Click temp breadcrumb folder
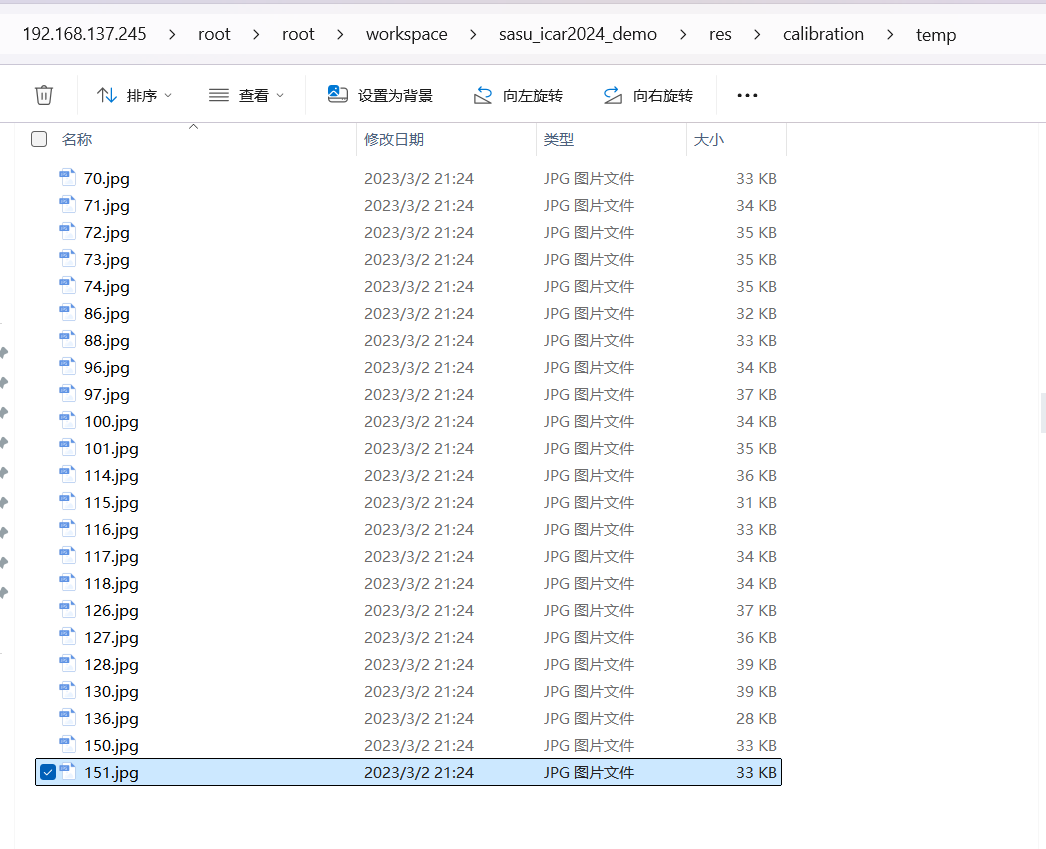The width and height of the screenshot is (1046, 849). [936, 35]
